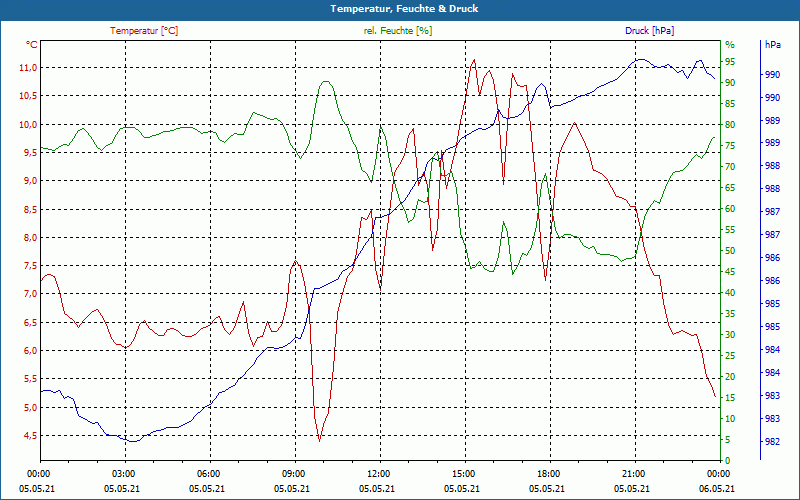Image resolution: width=800 pixels, height=500 pixels.
Task: Click the '75' humidity axis tick
Action: tap(730, 146)
